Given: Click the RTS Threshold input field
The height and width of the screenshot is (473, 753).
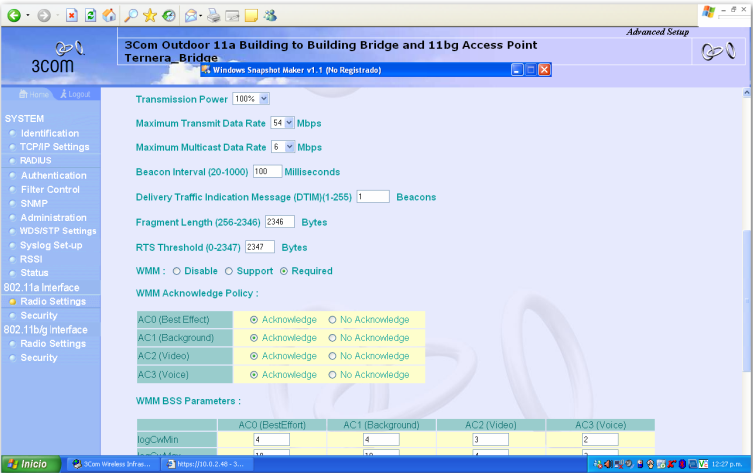Looking at the screenshot, I should 259,247.
